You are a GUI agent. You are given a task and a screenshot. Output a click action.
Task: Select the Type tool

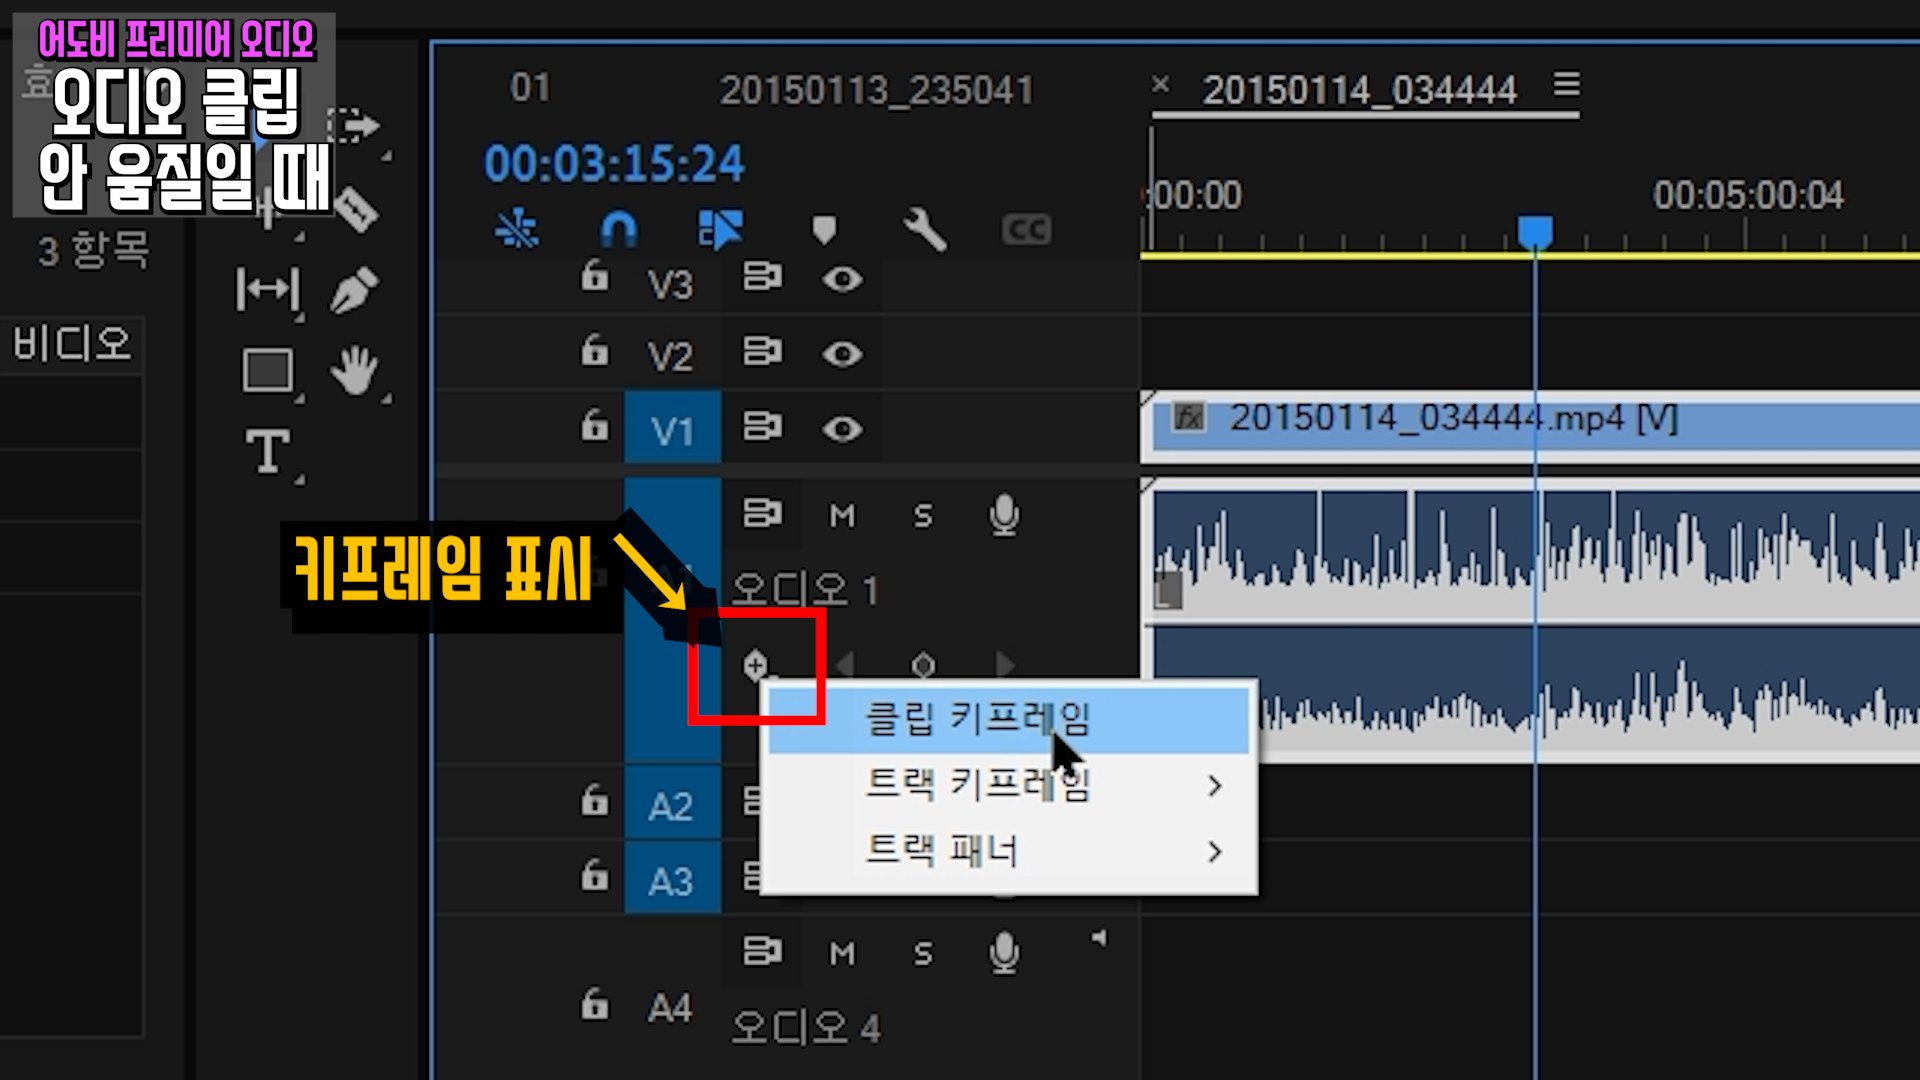click(x=267, y=452)
